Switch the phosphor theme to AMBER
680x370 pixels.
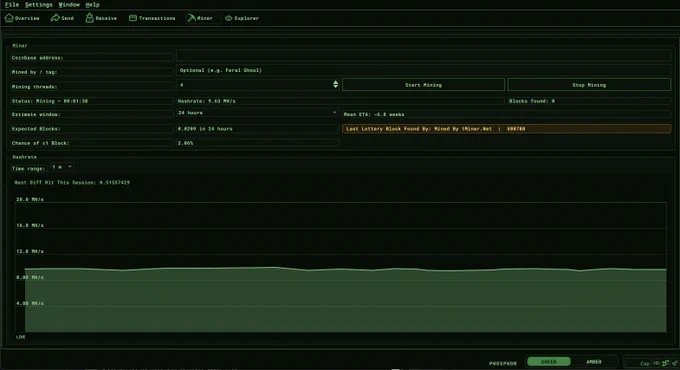pos(594,361)
